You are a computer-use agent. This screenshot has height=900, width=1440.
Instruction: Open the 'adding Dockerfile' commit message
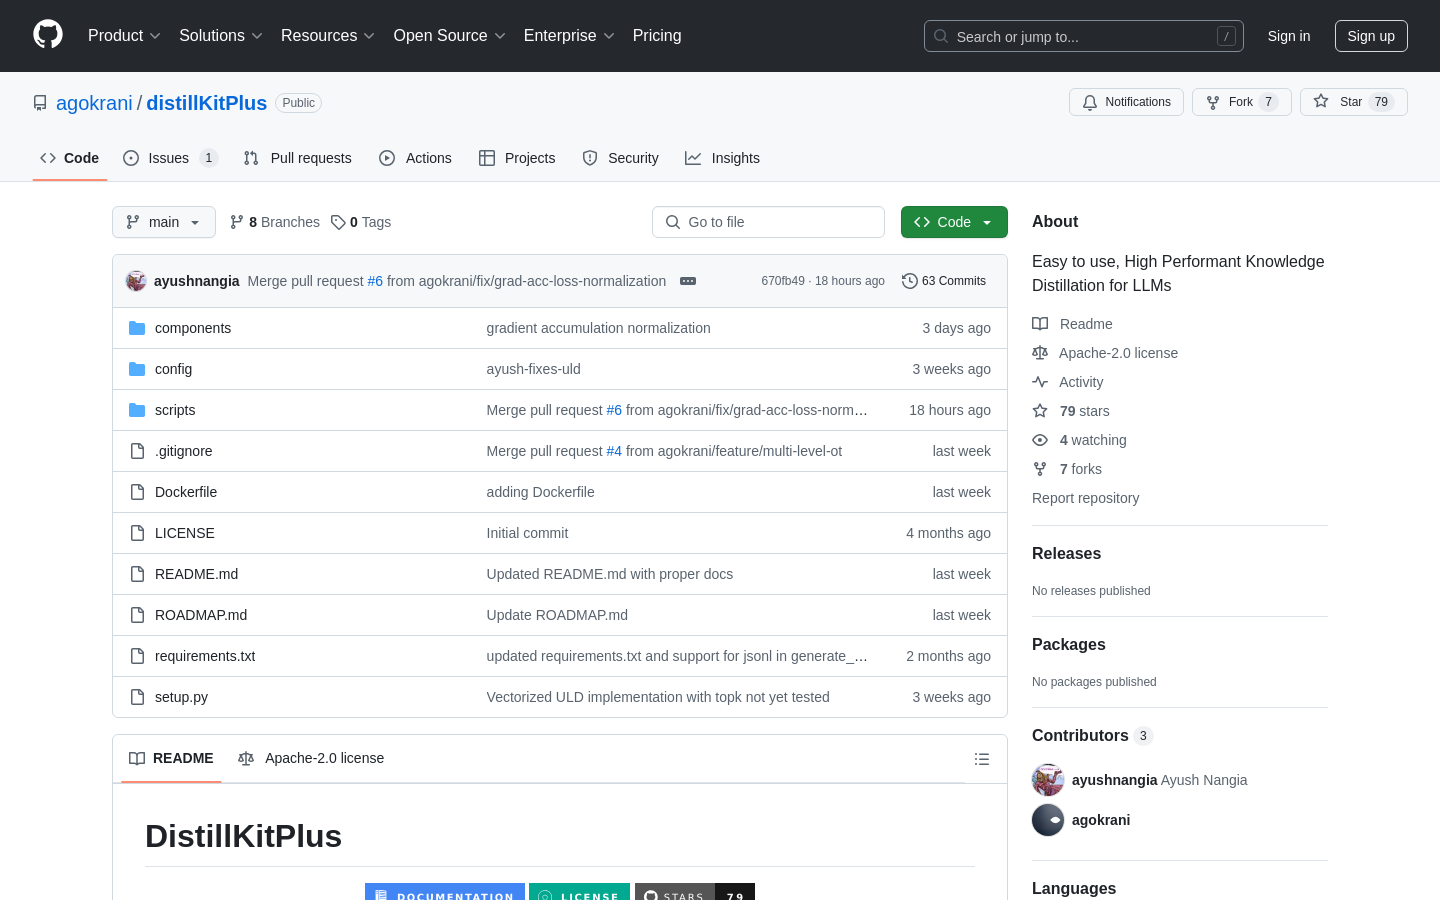[540, 492]
